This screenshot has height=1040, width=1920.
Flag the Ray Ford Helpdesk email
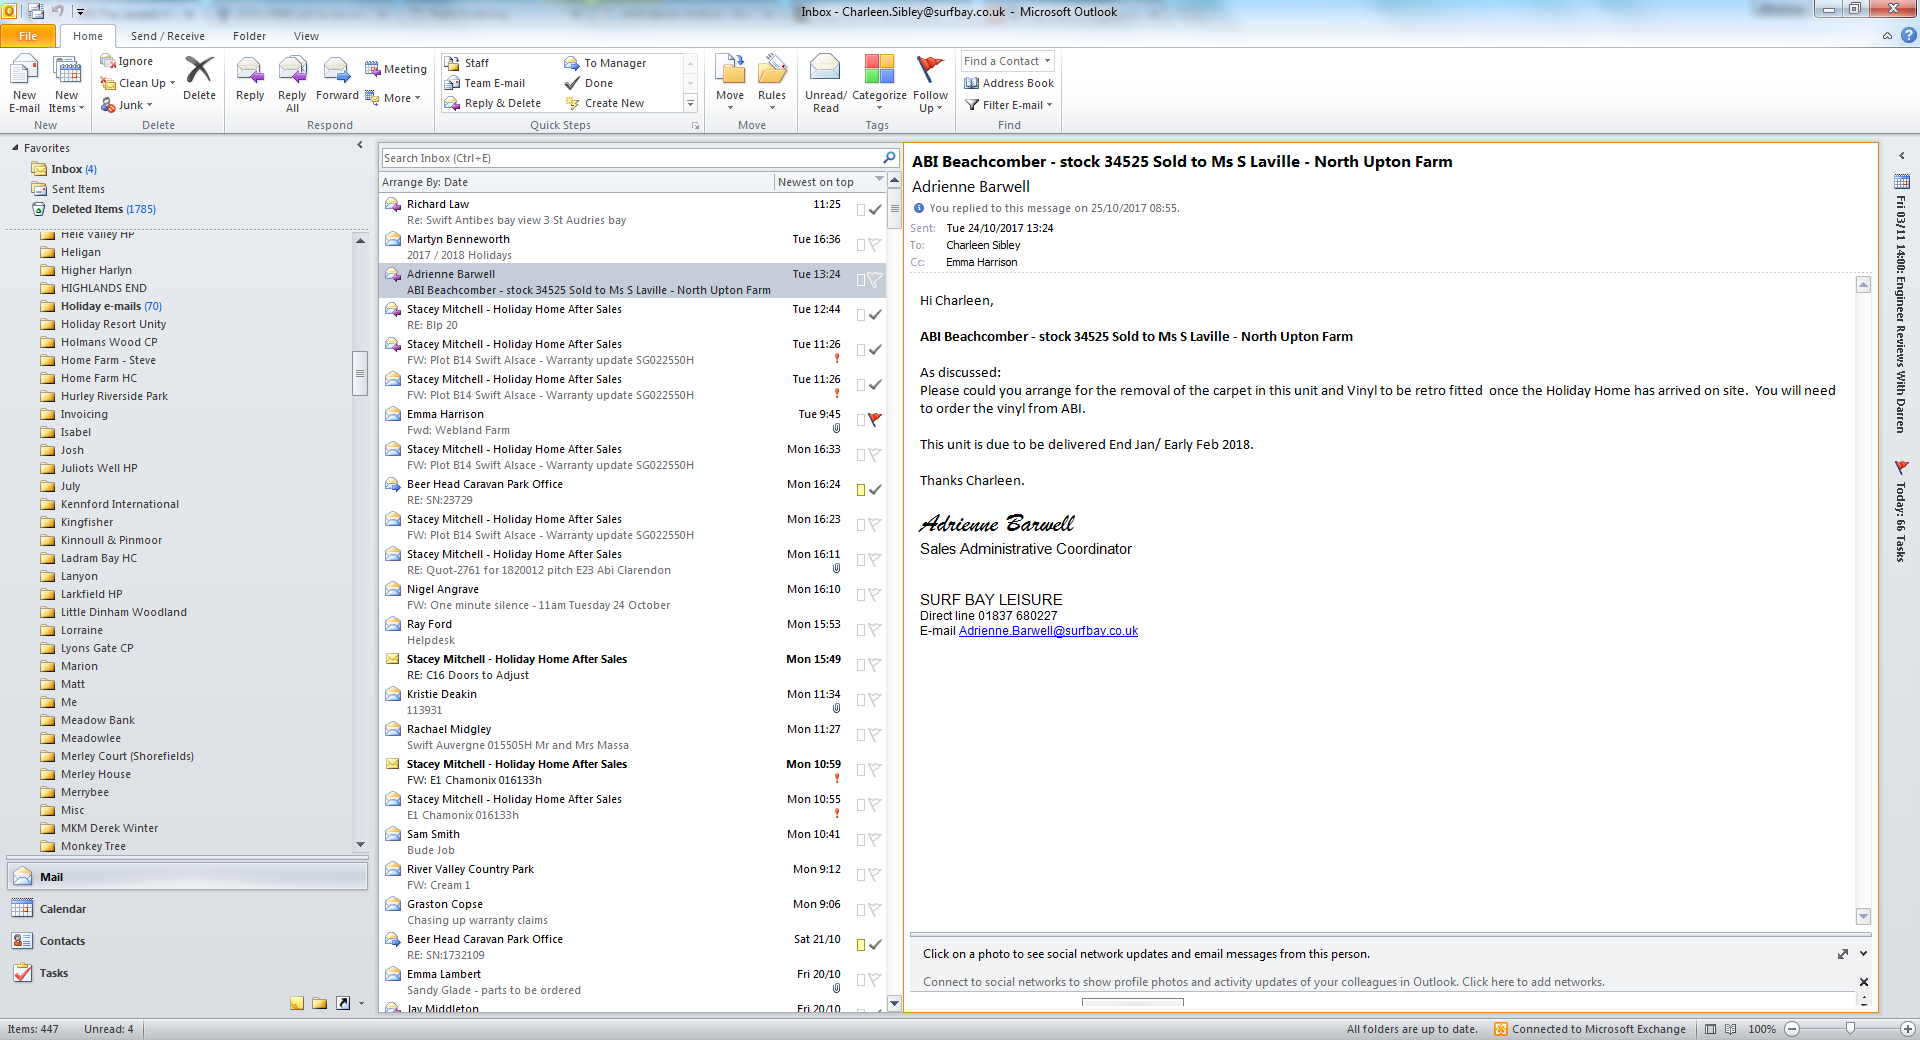[875, 630]
